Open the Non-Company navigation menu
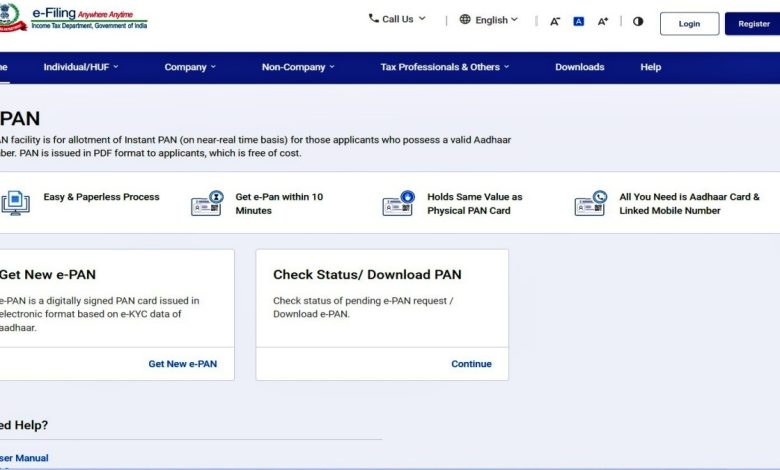780x470 pixels. point(298,67)
